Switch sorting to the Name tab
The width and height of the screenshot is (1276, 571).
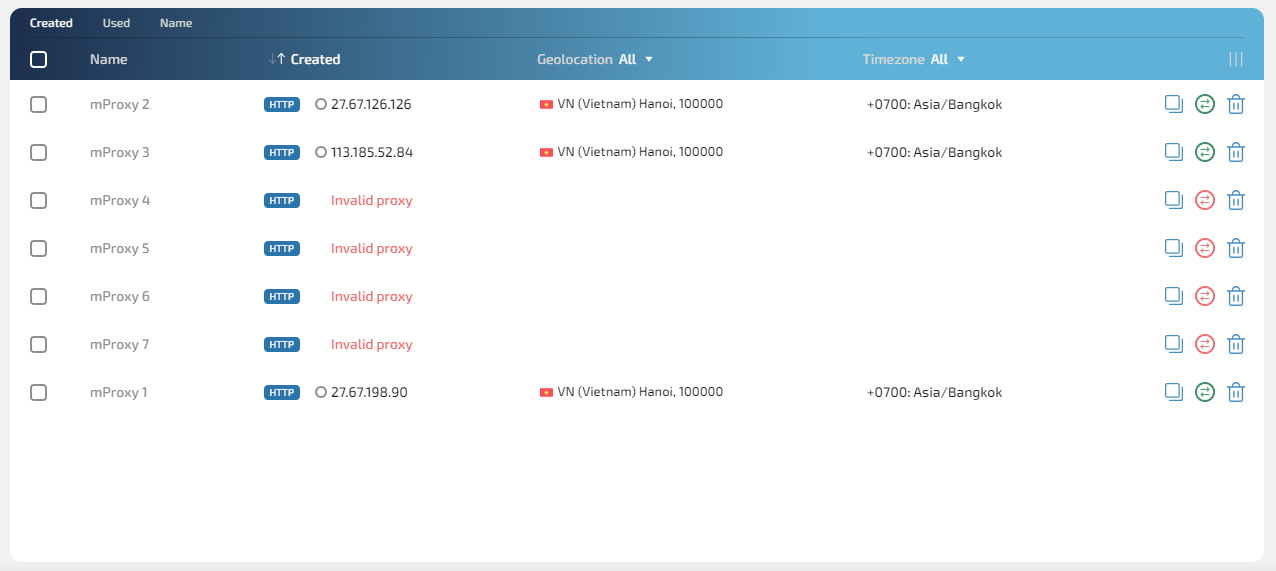[x=176, y=23]
